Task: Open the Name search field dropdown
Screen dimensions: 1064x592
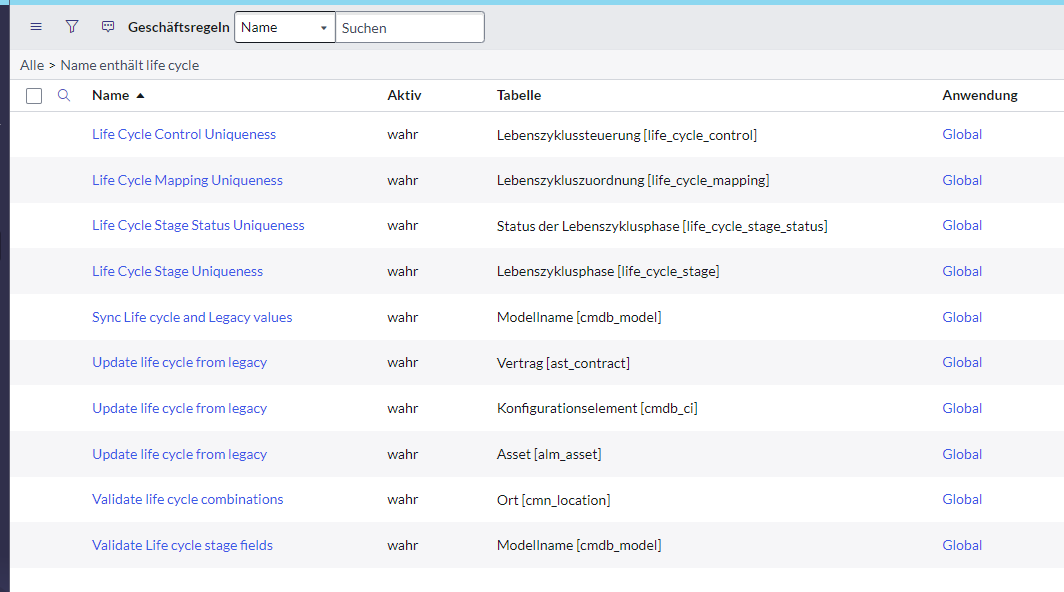Action: (x=285, y=27)
